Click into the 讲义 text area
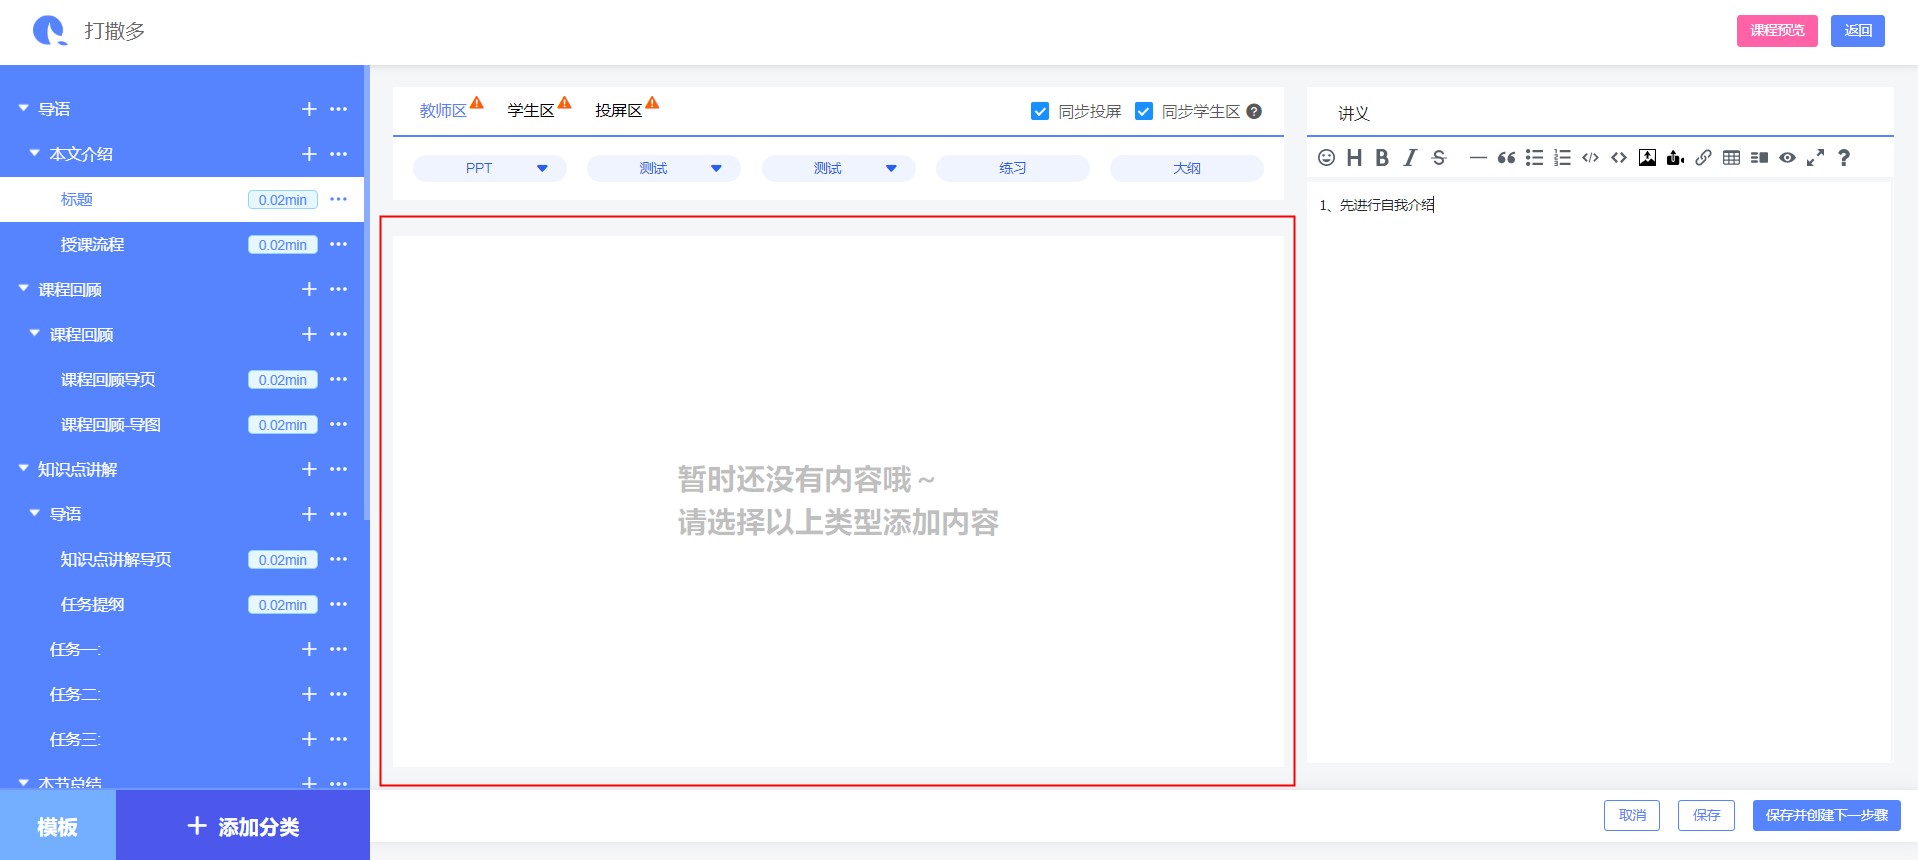Screen dimensions: 1918x860 point(1598,472)
